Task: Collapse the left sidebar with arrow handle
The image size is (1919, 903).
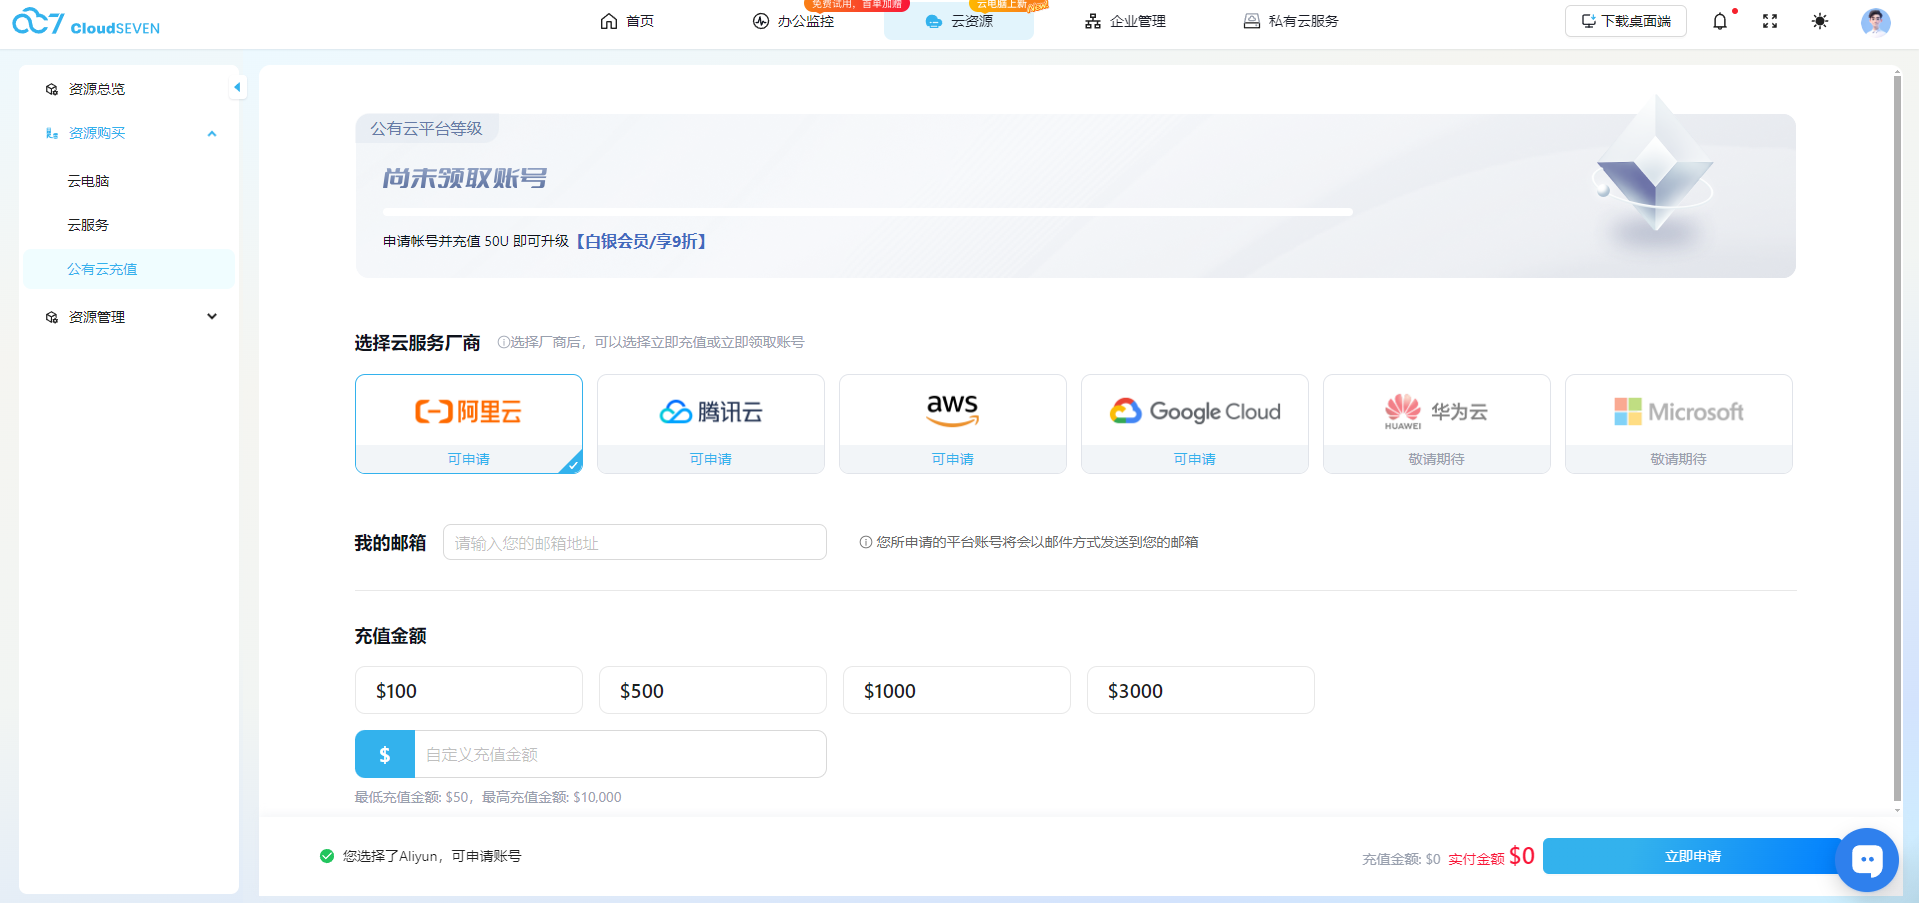Action: 237,87
